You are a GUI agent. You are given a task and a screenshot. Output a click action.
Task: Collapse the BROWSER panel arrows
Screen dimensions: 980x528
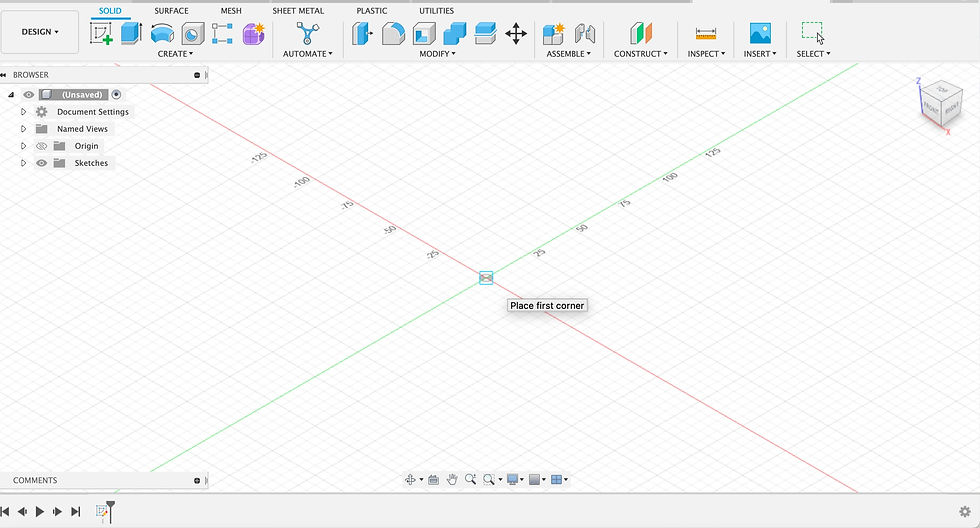pos(3,75)
